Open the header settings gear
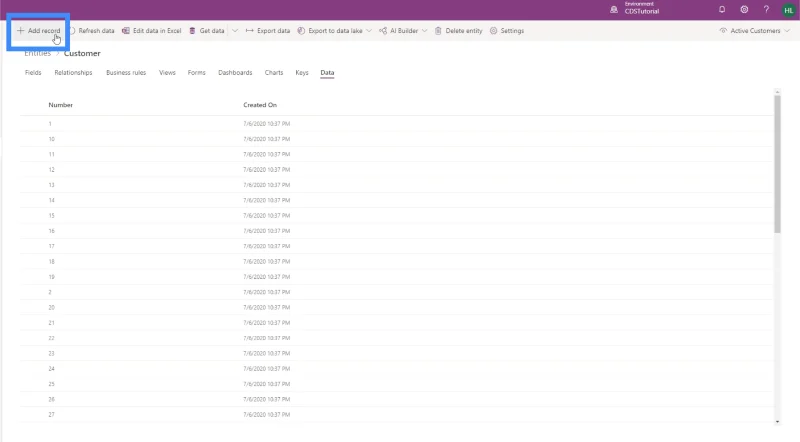Screen dimensions: 800x442 [x=744, y=9]
